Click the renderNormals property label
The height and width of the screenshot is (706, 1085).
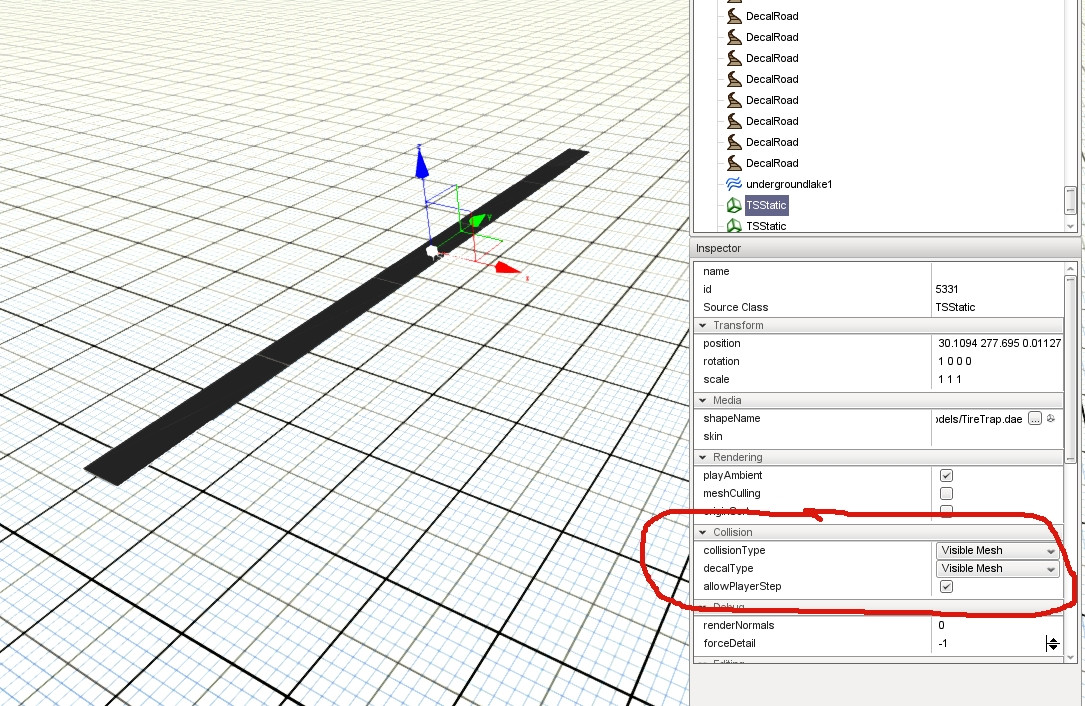point(738,625)
